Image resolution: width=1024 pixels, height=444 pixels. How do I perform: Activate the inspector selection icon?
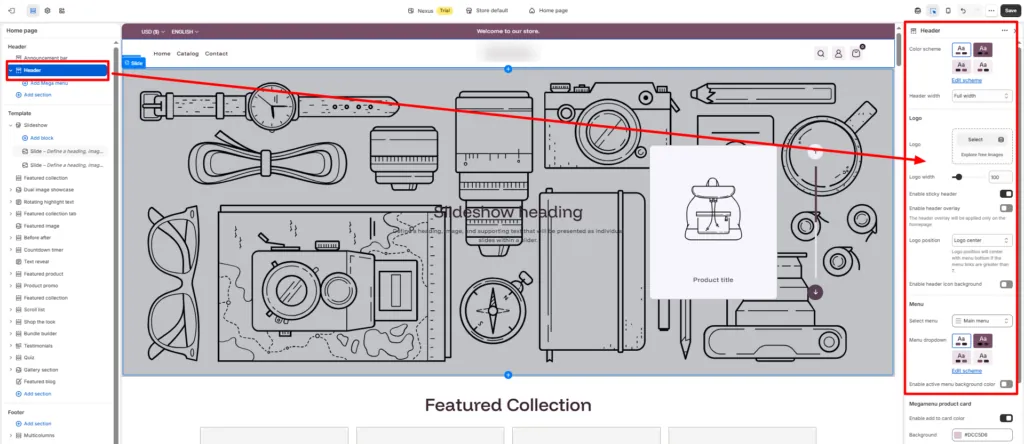click(x=933, y=10)
